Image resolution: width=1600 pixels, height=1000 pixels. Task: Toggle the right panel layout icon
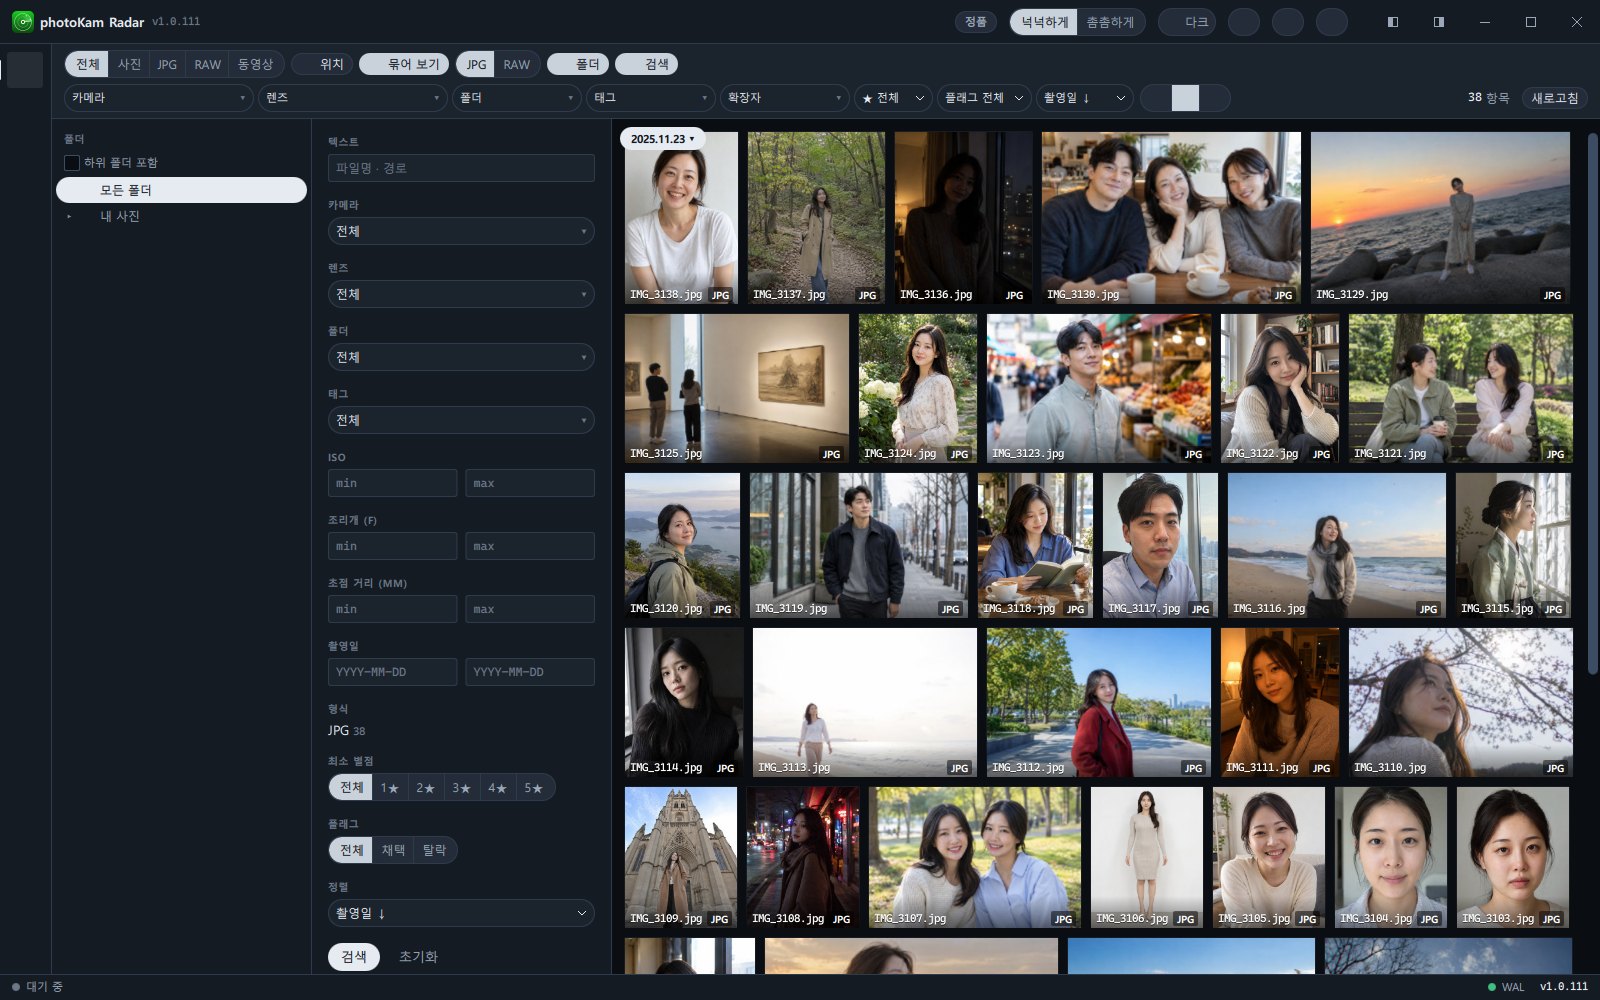point(1438,22)
